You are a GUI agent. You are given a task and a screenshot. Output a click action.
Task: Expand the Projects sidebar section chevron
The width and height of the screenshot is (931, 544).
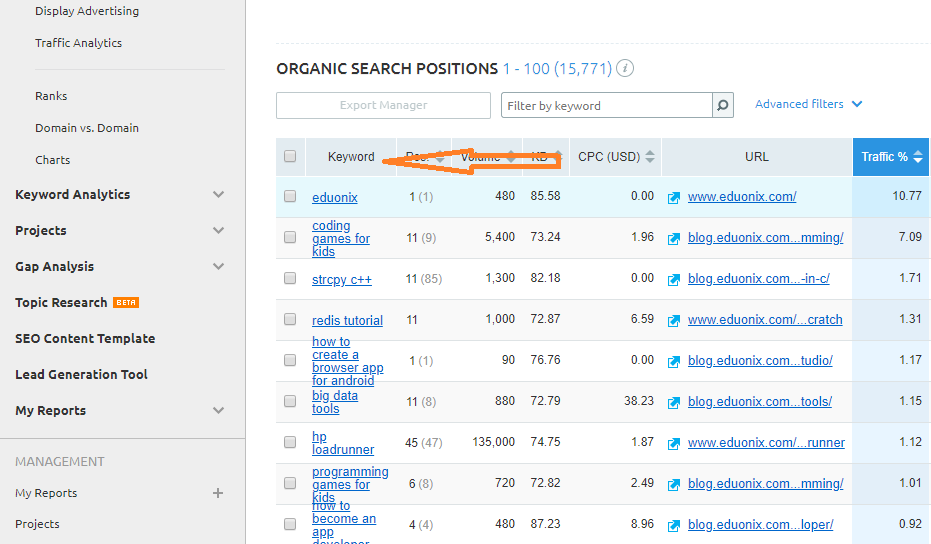click(218, 230)
